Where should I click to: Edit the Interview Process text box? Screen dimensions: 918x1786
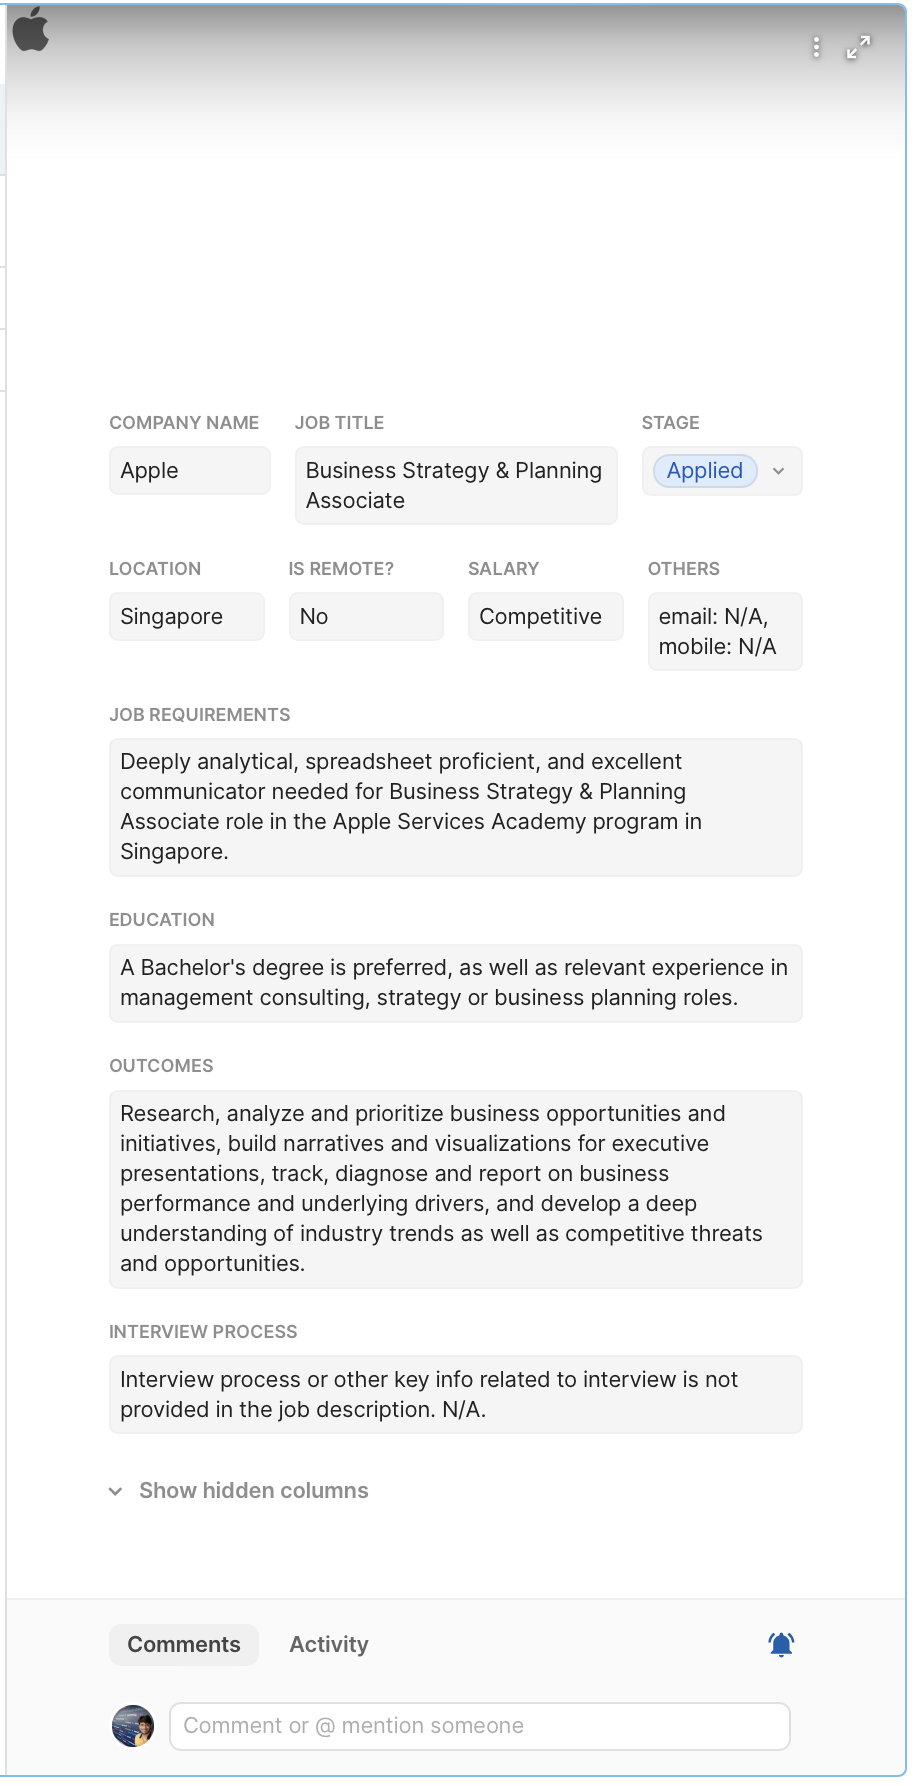tap(455, 1395)
